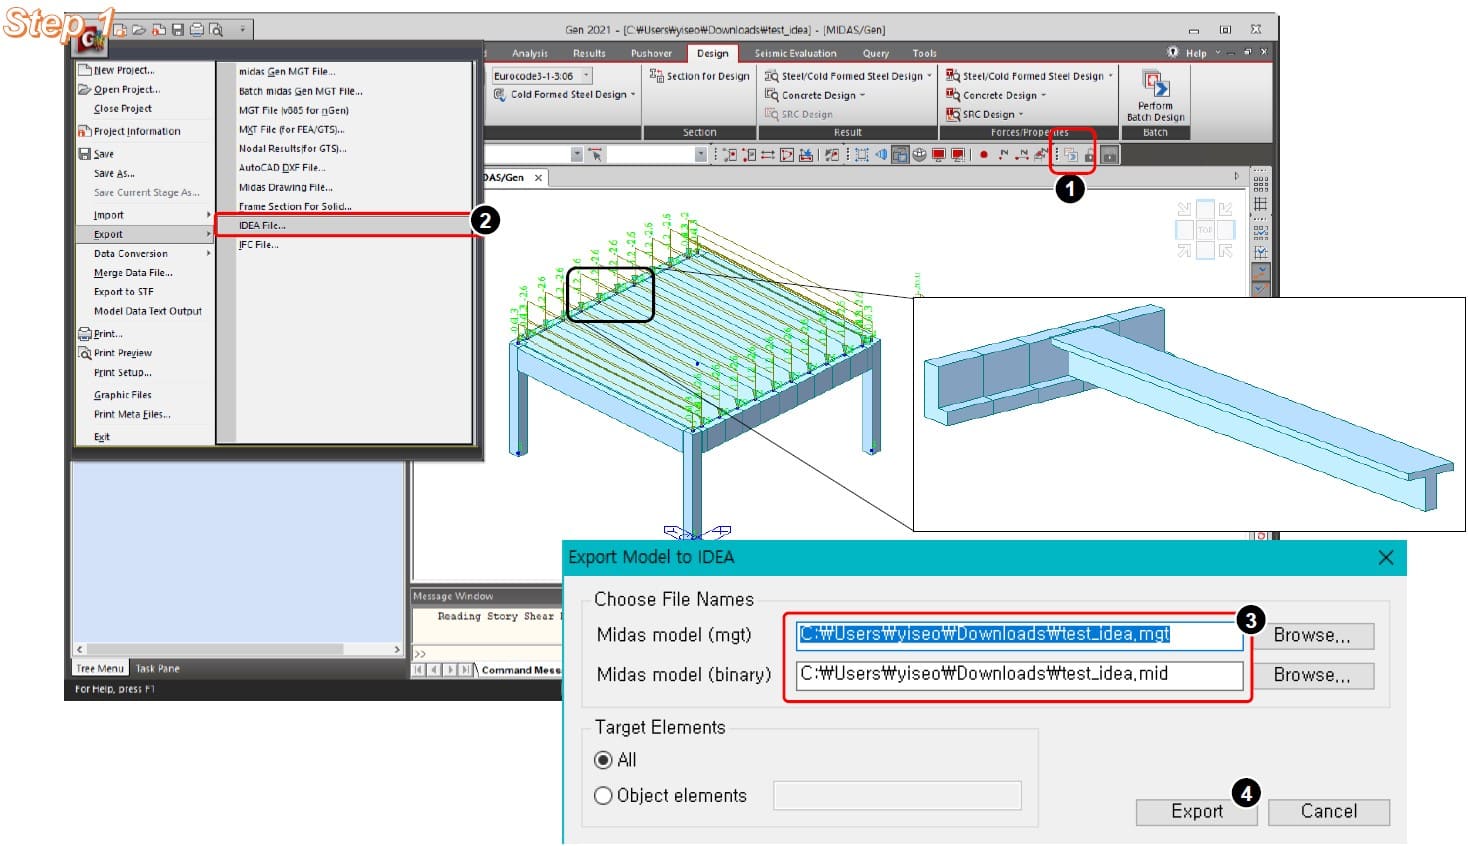Click the last dark toolbar icon after the padlock
The width and height of the screenshot is (1468, 846).
(1109, 154)
